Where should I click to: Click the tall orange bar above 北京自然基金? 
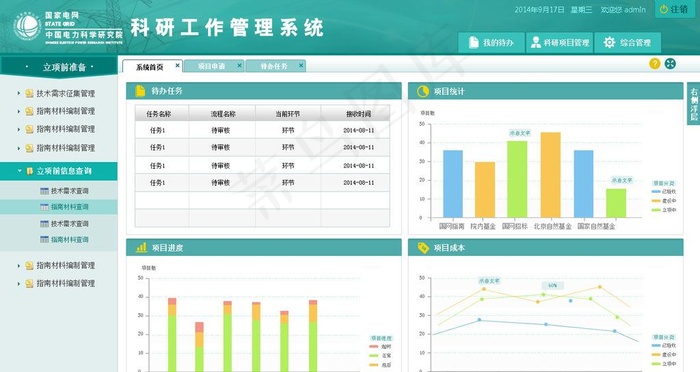click(x=550, y=175)
